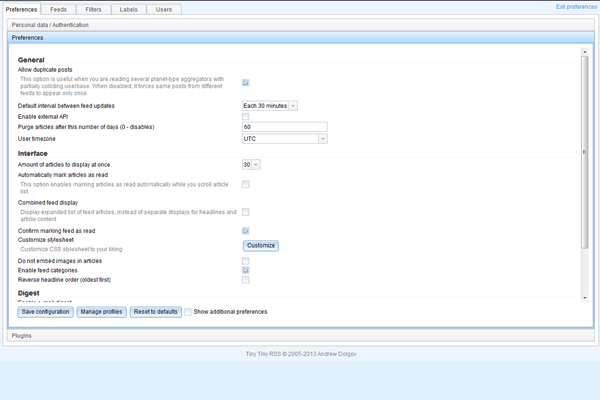Enable the external API checkbox
Screen dimensions: 600x400
(x=246, y=117)
